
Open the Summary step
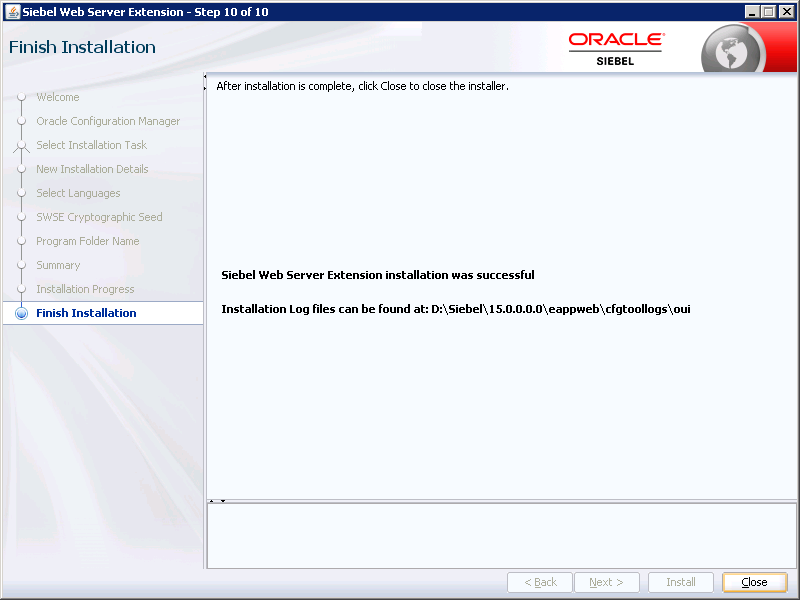coord(58,265)
